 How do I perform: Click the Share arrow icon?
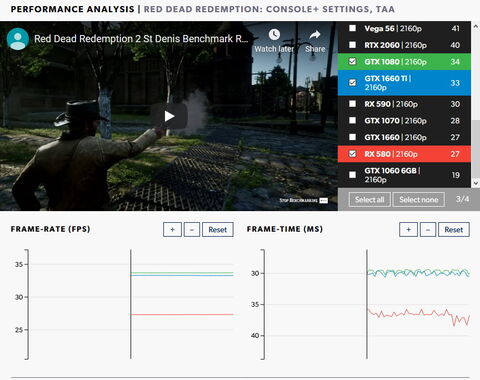(x=315, y=34)
